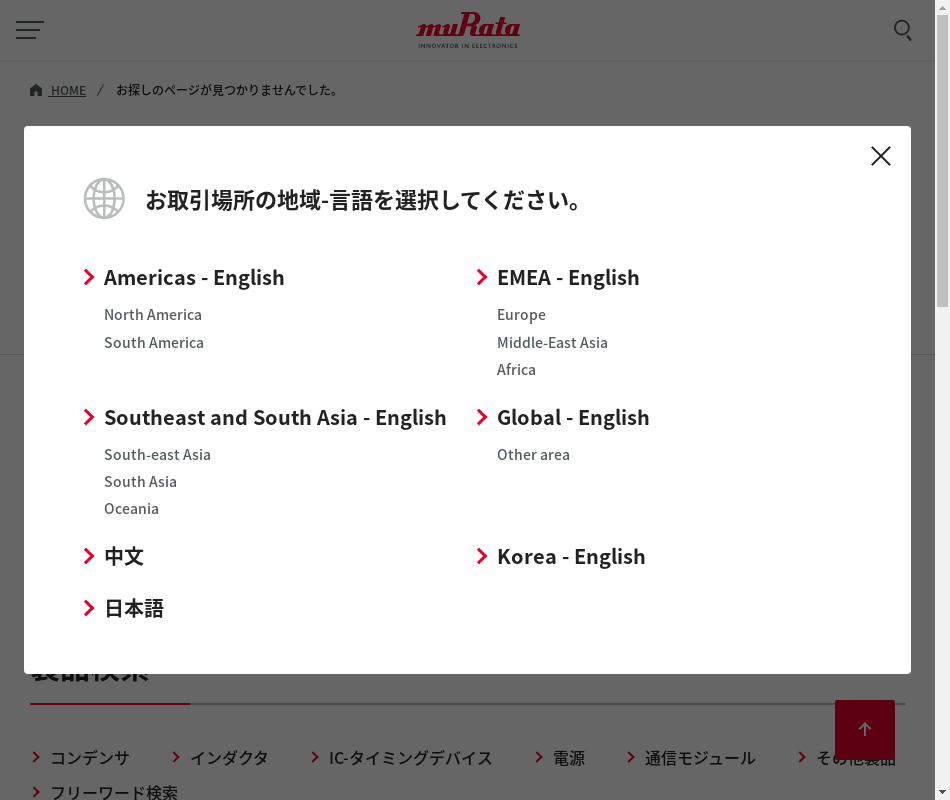Select 中文 language option
The height and width of the screenshot is (800, 950).
pos(124,556)
